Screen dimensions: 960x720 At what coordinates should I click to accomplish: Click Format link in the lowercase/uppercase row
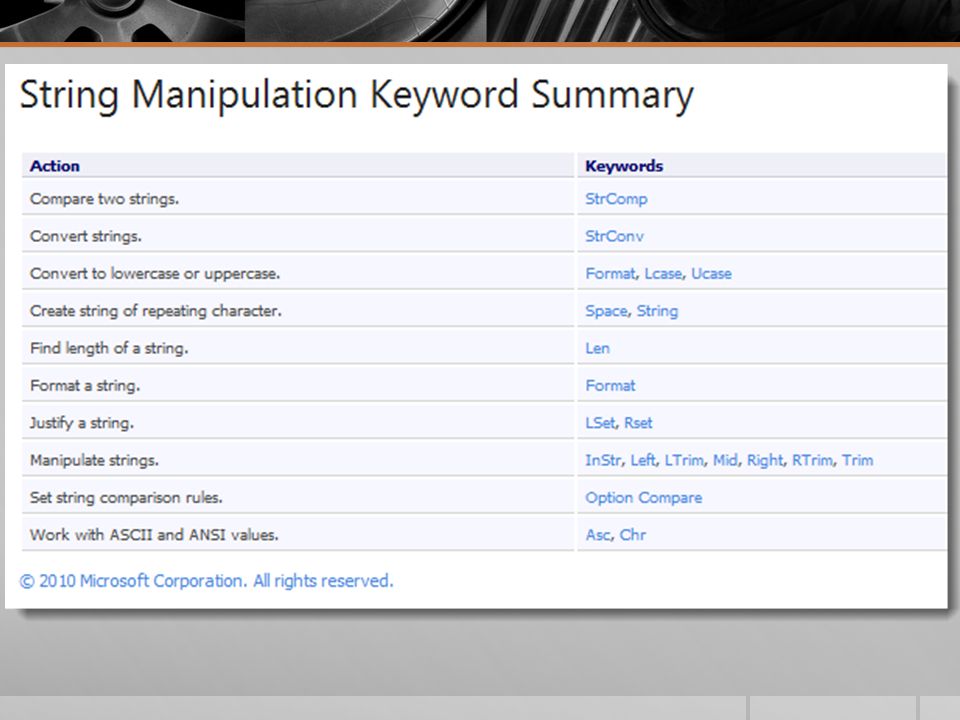pyautogui.click(x=610, y=274)
